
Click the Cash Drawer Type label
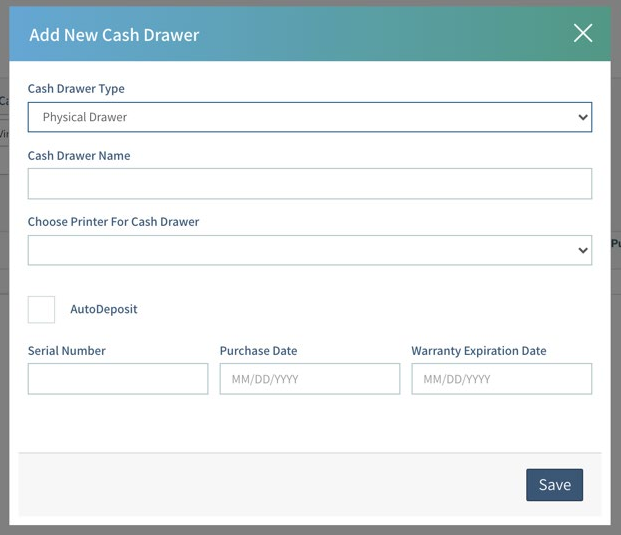click(x=76, y=89)
